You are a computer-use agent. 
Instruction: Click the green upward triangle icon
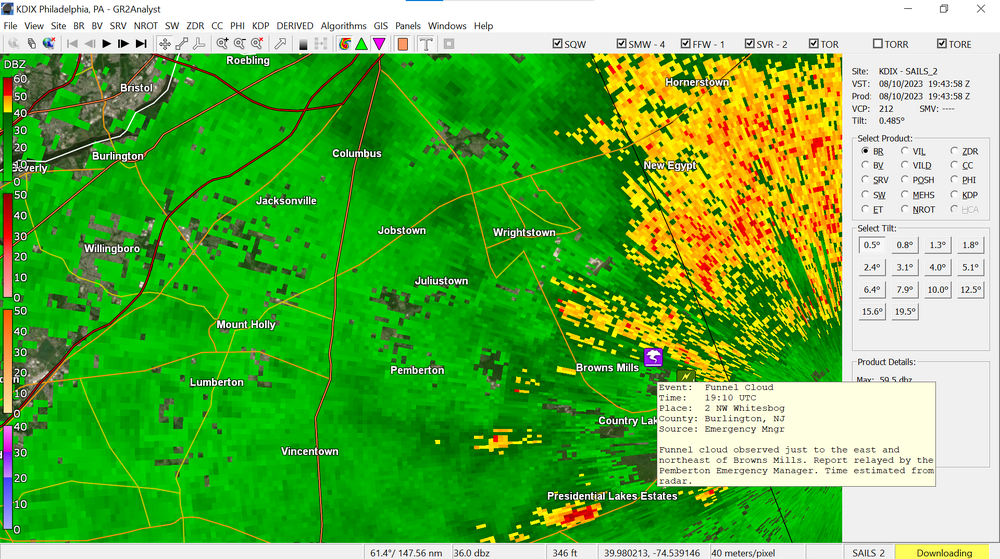pos(361,44)
